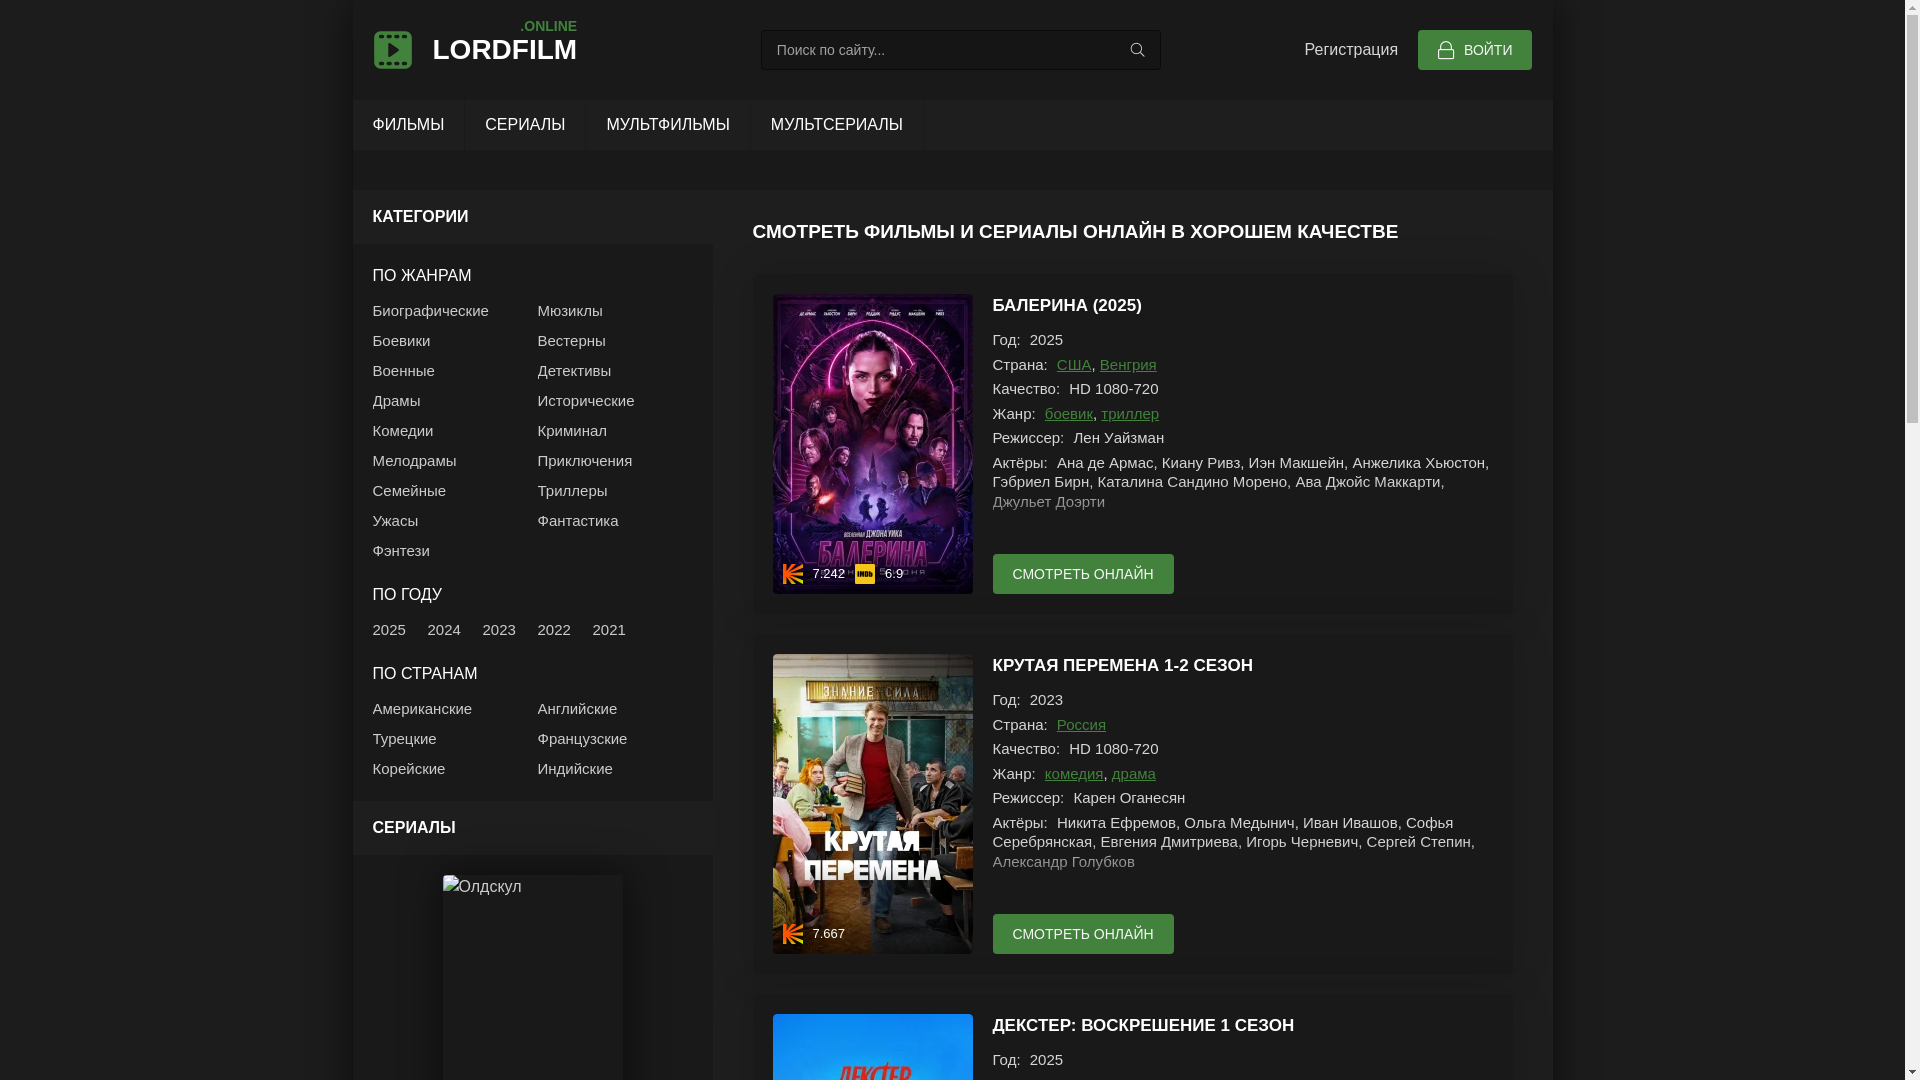
Task: Select Английские country filter
Action: (x=577, y=709)
